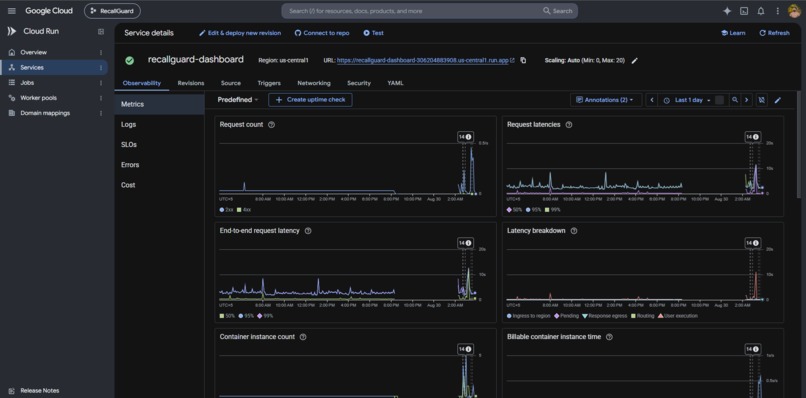Toggle Pending series in Latency breakdown legend
806x398 pixels.
[x=566, y=316]
